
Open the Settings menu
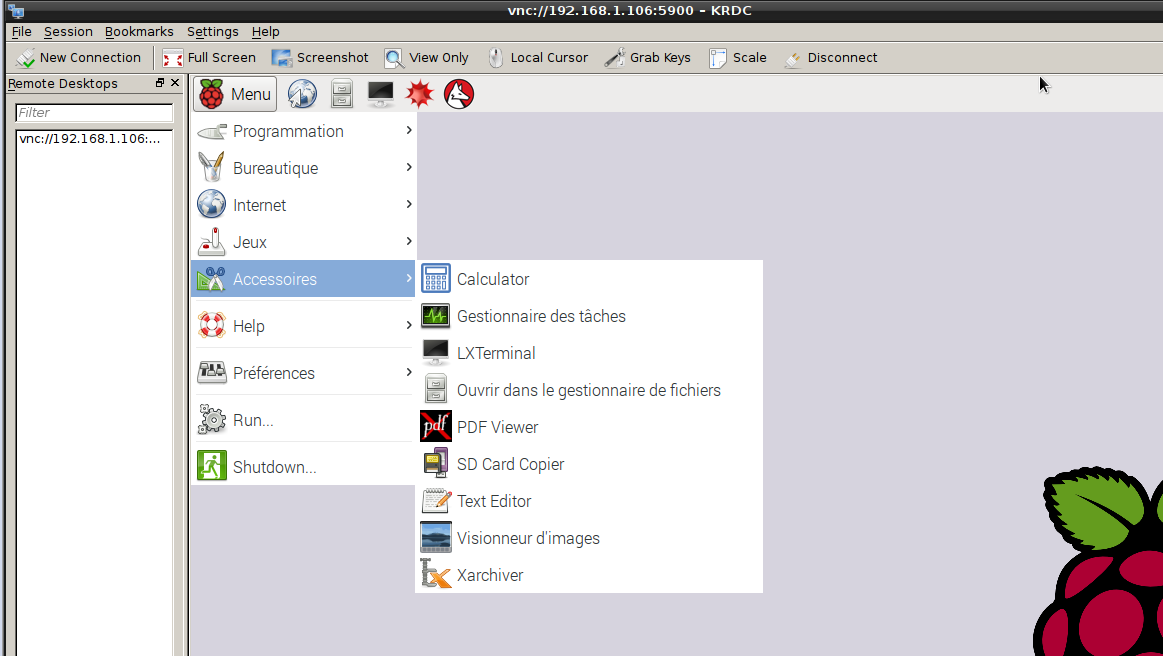(x=213, y=31)
